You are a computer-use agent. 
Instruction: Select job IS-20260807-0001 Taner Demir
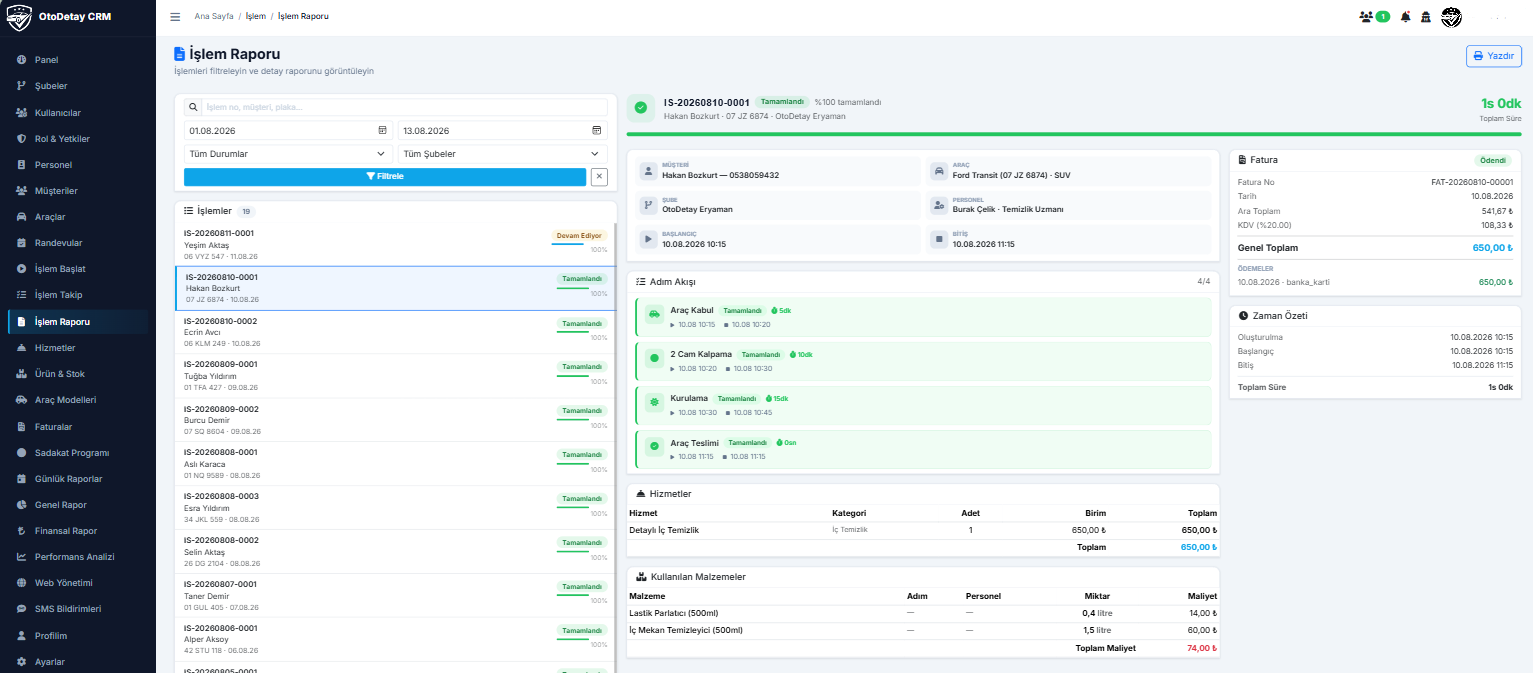(396, 596)
